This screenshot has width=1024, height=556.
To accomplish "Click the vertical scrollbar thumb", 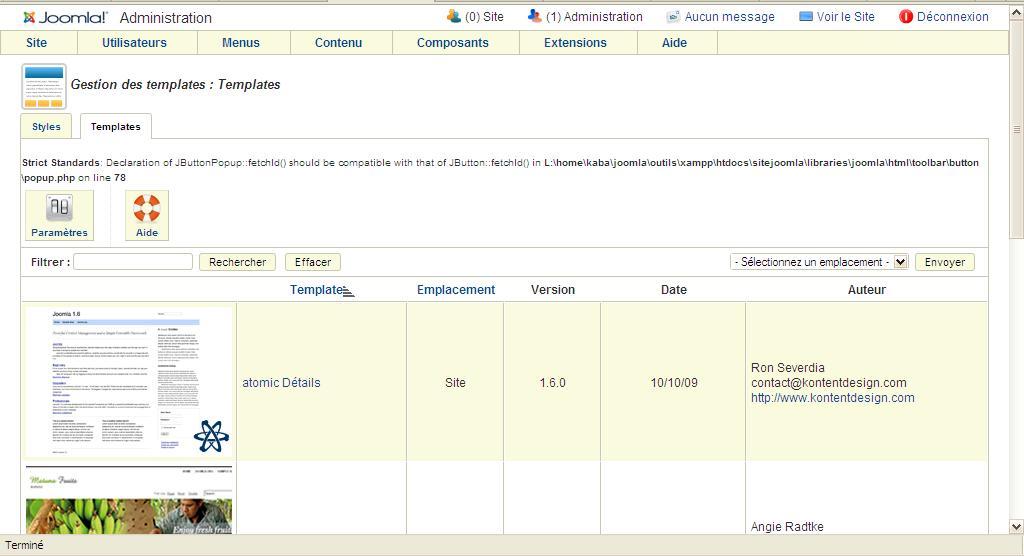I will [1016, 131].
